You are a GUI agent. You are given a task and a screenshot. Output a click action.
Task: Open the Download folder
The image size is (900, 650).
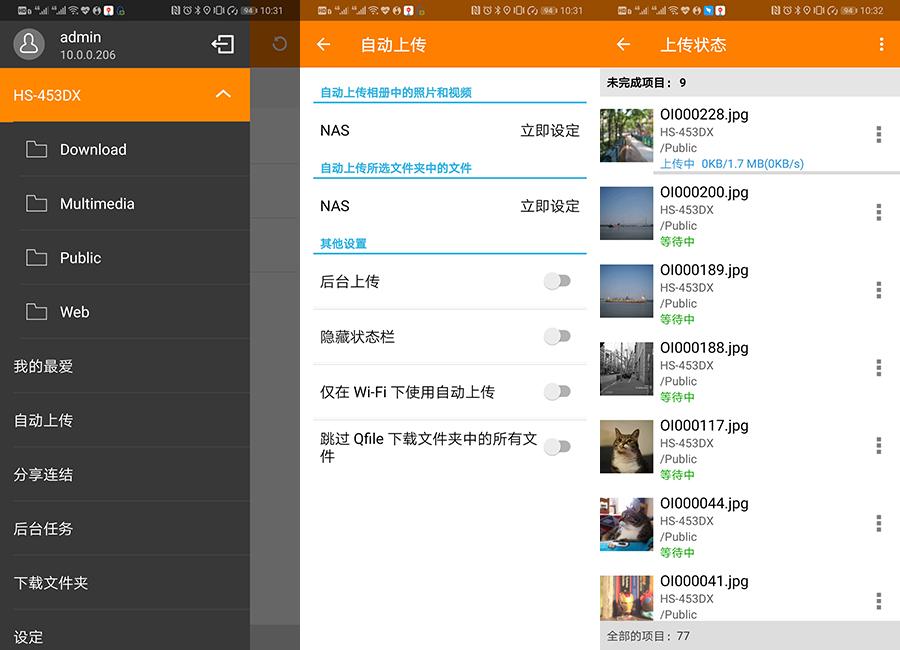(92, 150)
